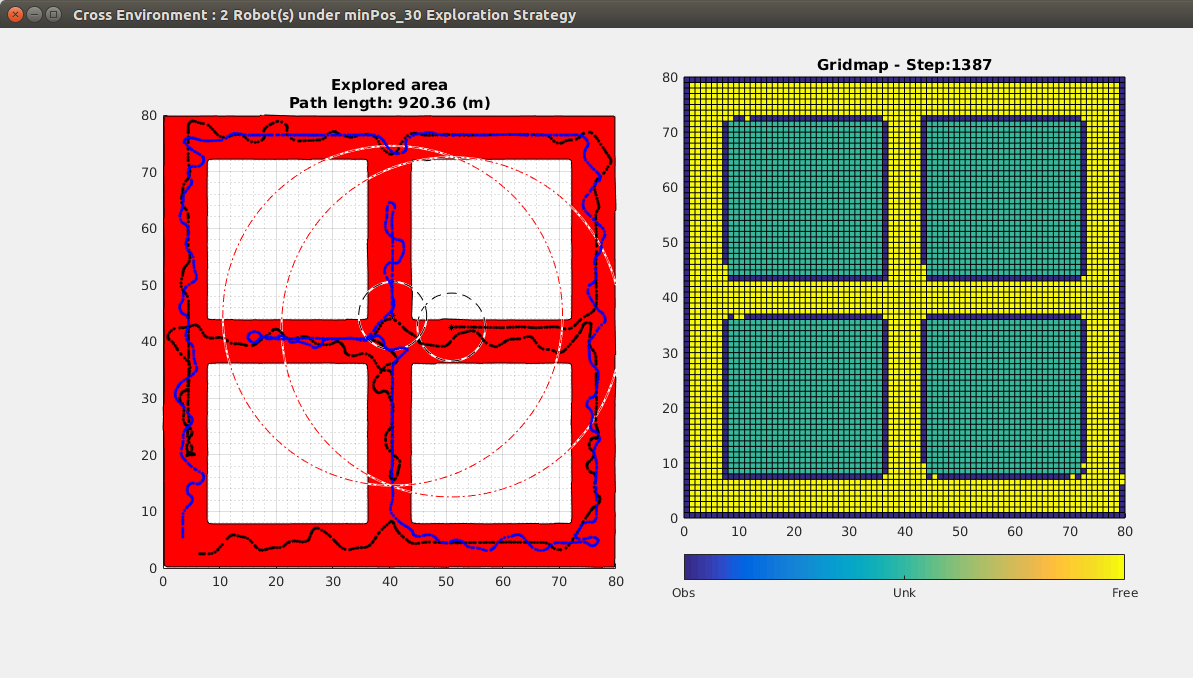
Task: Select the 'Gridmap - Step:1387' title
Action: (x=904, y=65)
